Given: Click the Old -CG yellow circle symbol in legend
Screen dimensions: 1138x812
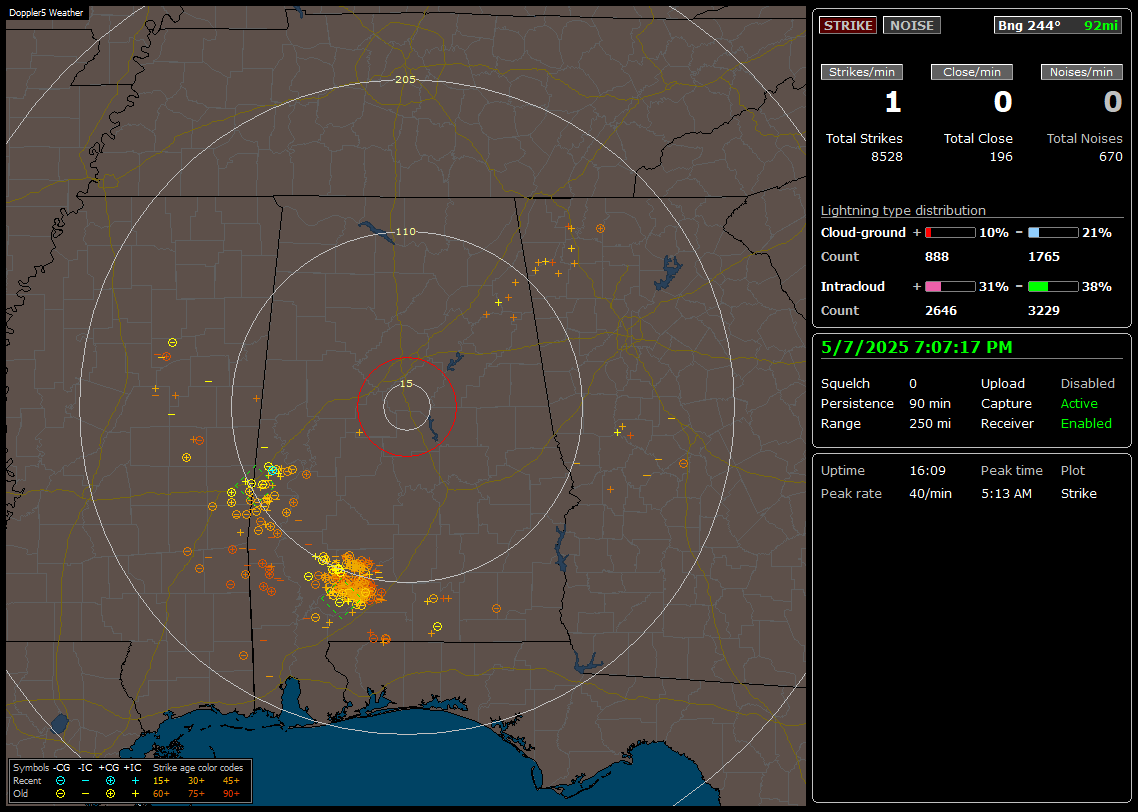Looking at the screenshot, I should click(60, 794).
